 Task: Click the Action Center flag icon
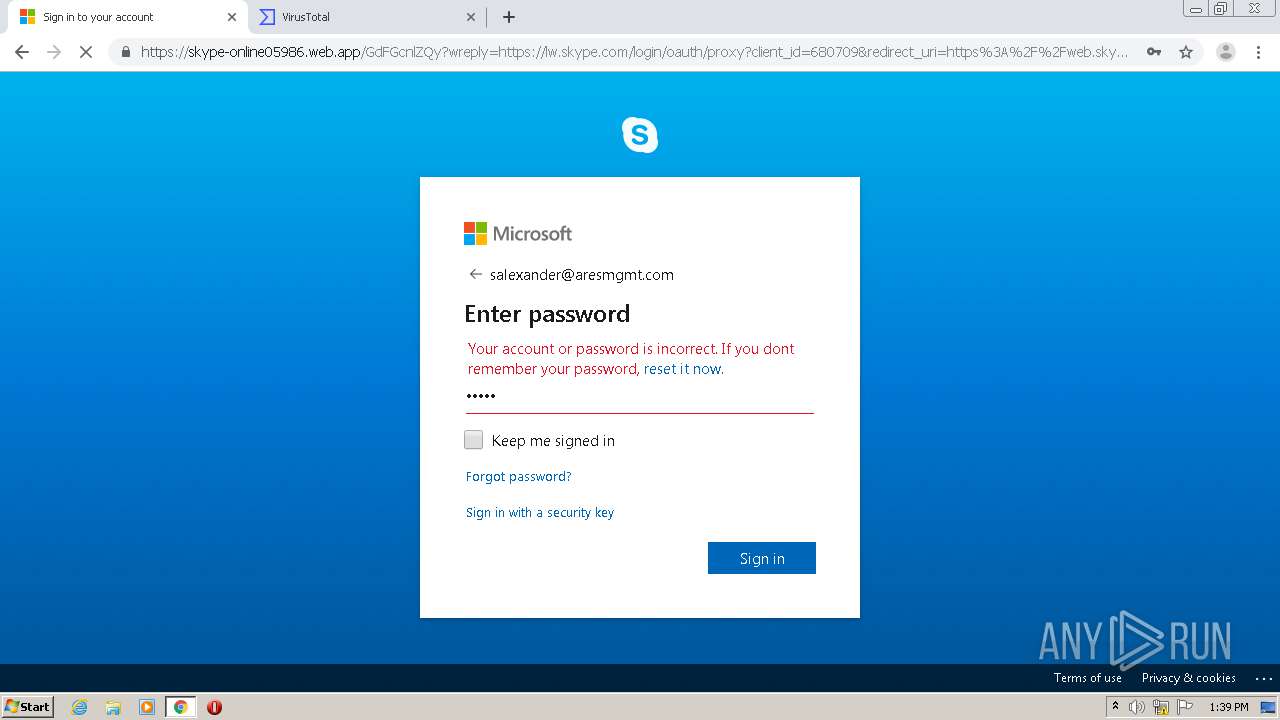[x=1185, y=707]
